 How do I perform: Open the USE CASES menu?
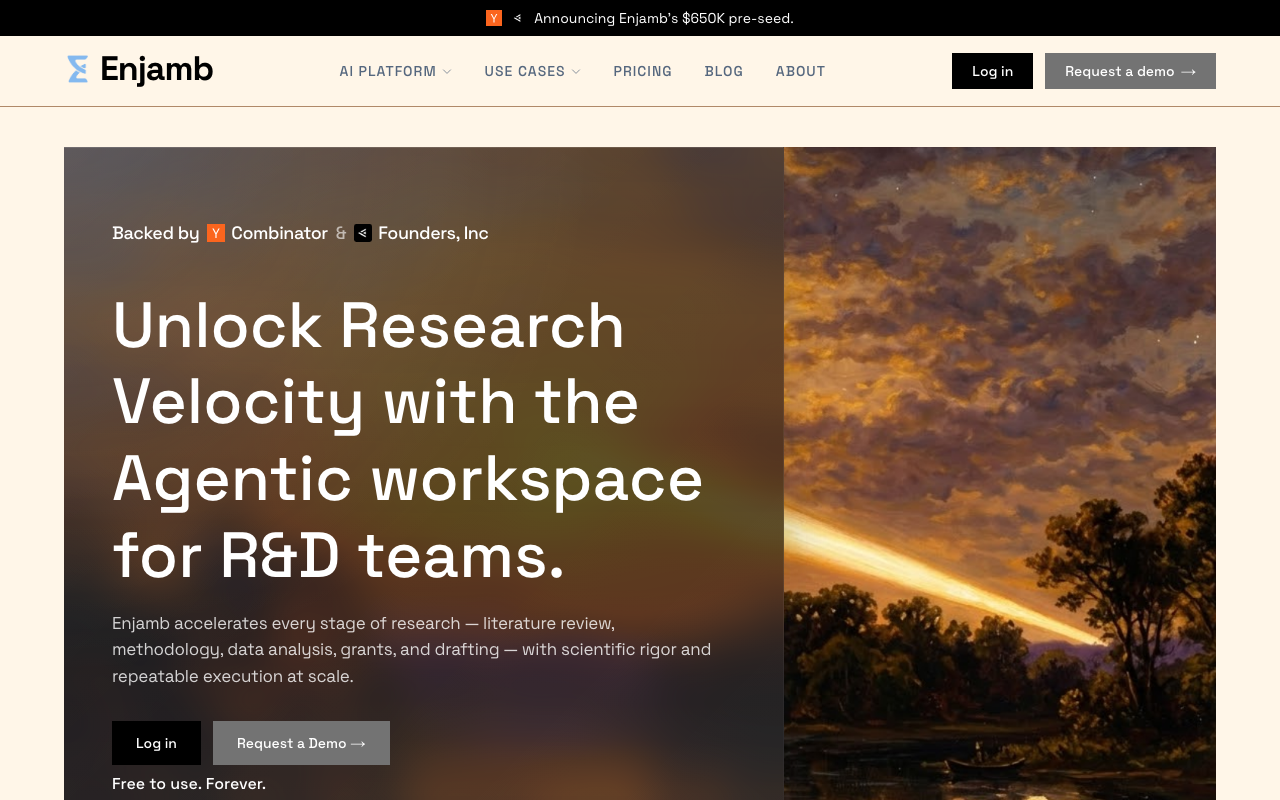pos(533,71)
